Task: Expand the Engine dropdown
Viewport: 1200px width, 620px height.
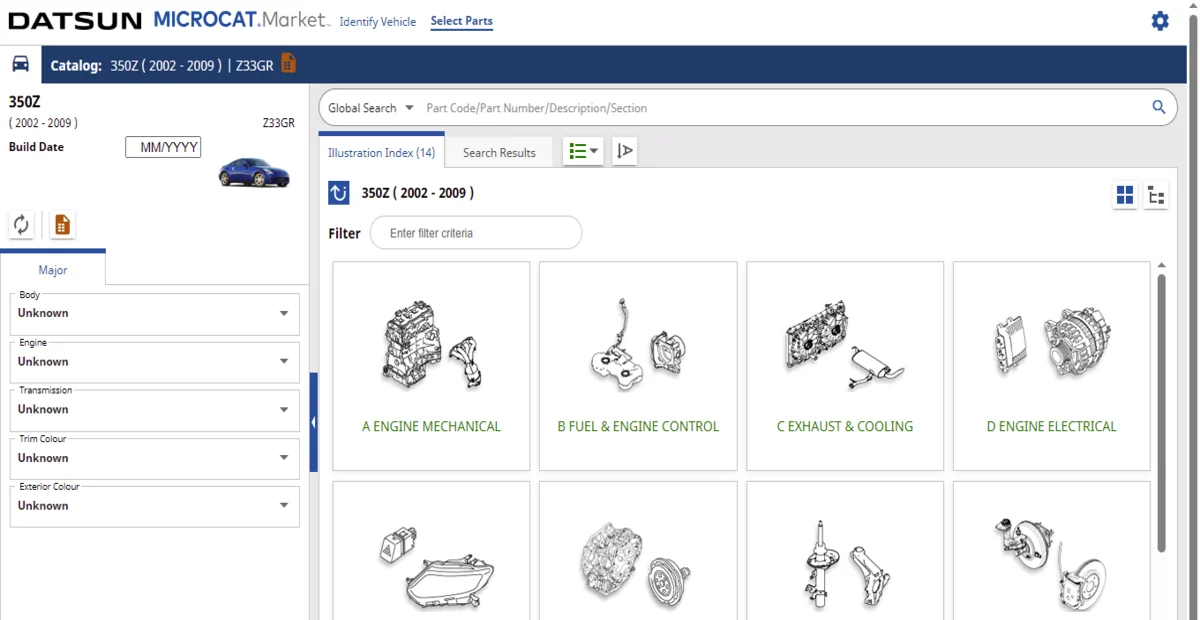Action: click(x=155, y=362)
